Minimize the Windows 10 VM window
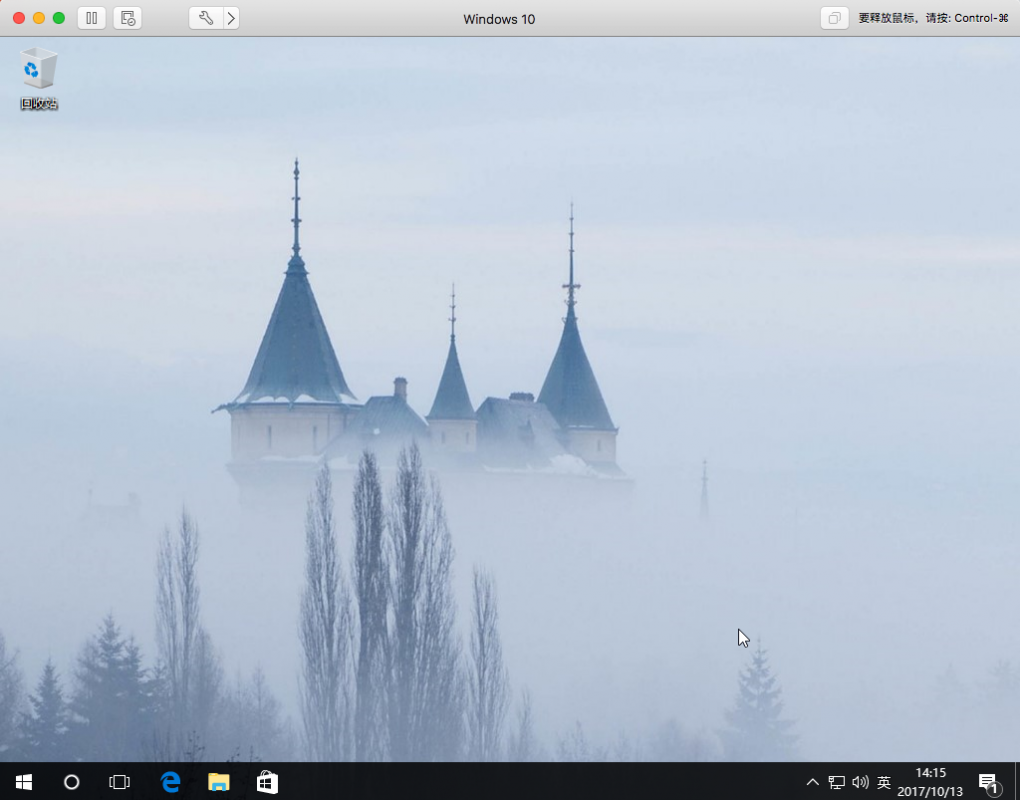This screenshot has width=1020, height=800. tap(39, 18)
